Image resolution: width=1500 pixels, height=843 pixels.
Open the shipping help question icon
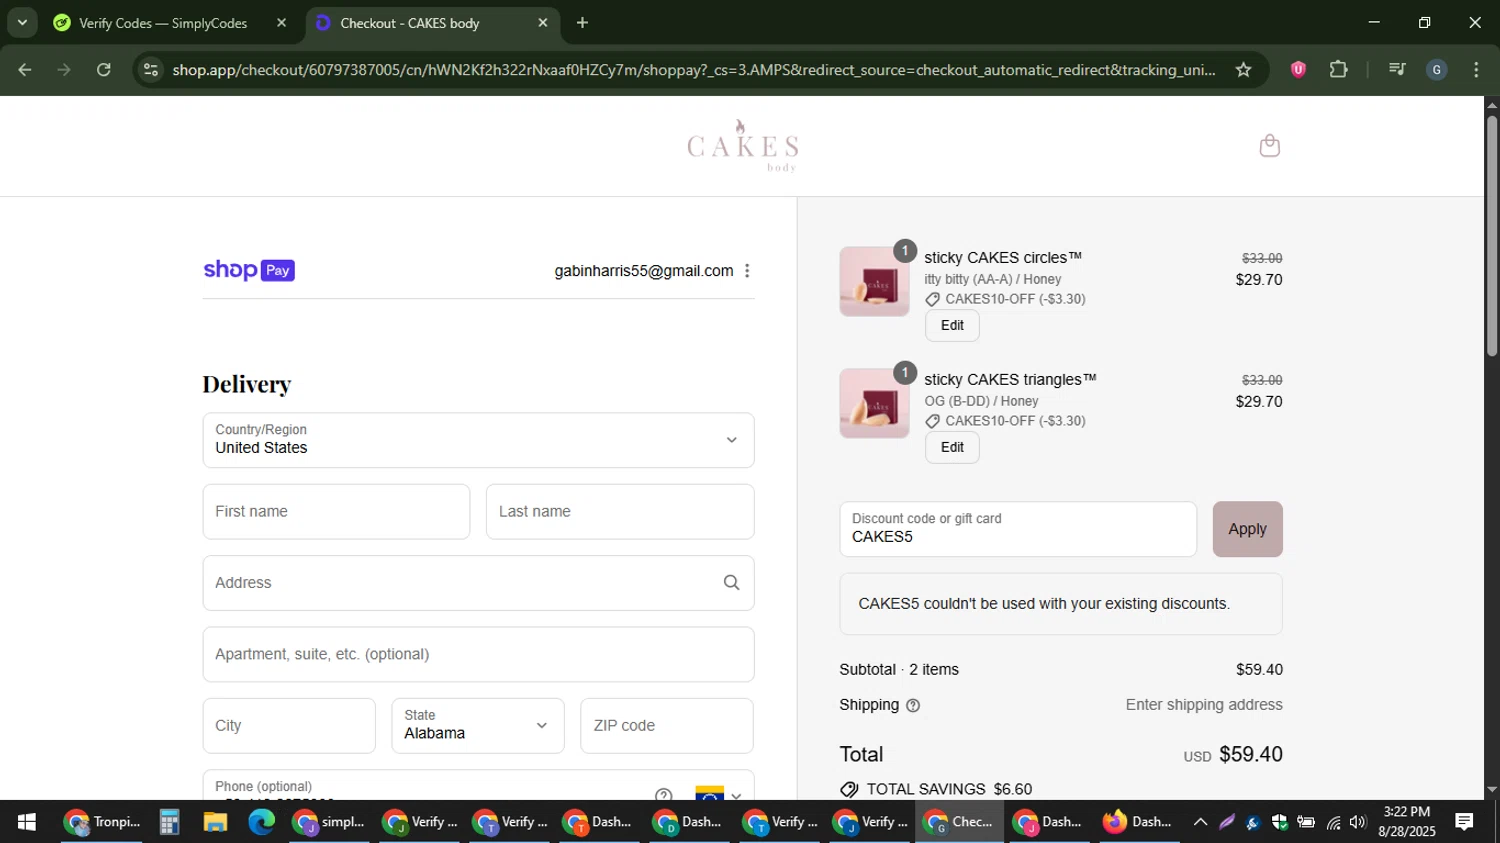(912, 706)
